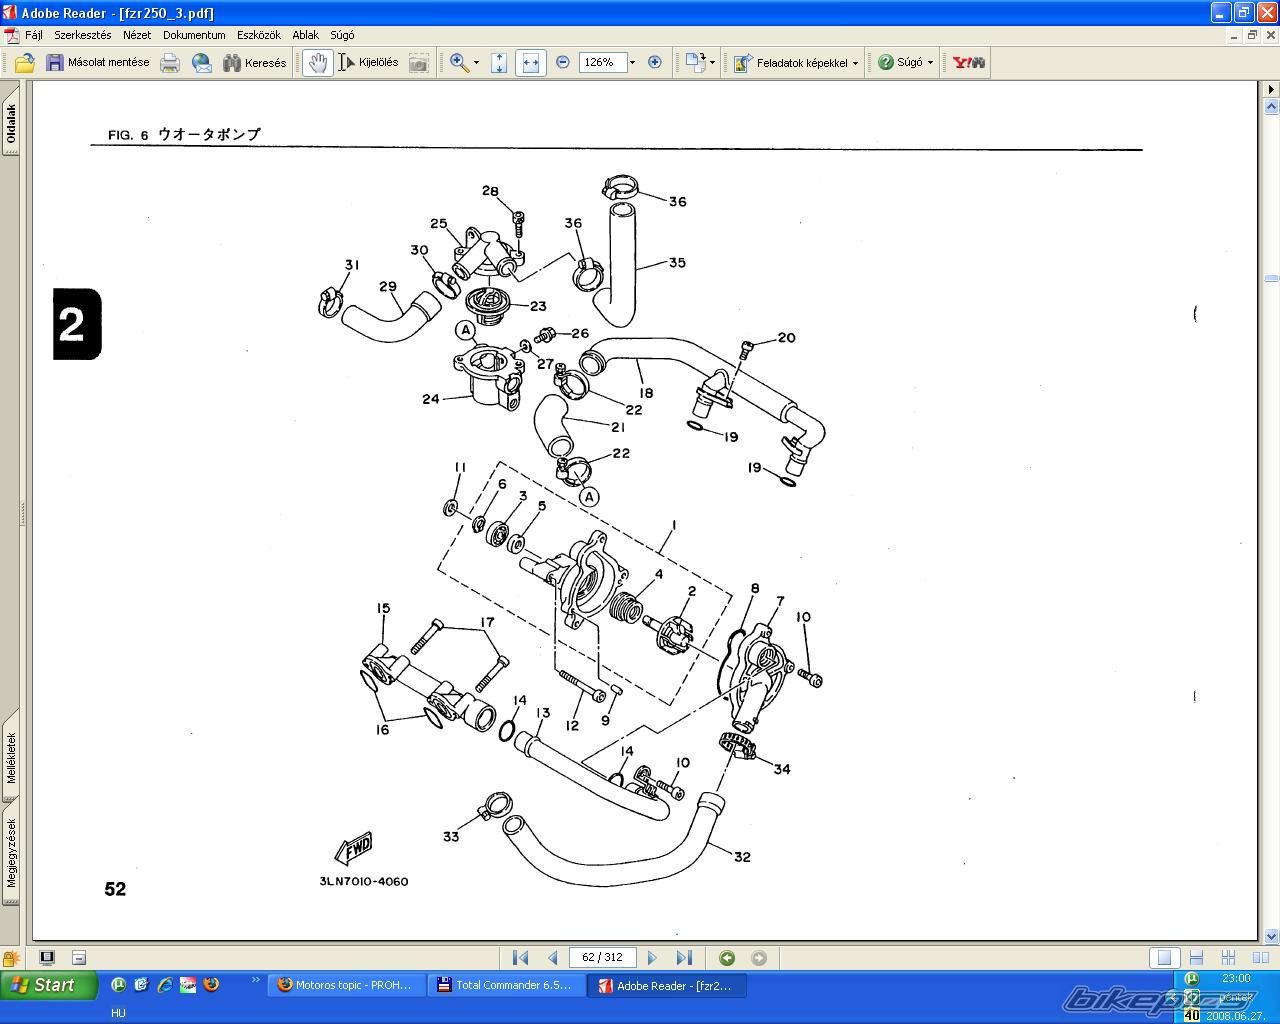Launch Internet Explorer from quick launch

pos(165,984)
